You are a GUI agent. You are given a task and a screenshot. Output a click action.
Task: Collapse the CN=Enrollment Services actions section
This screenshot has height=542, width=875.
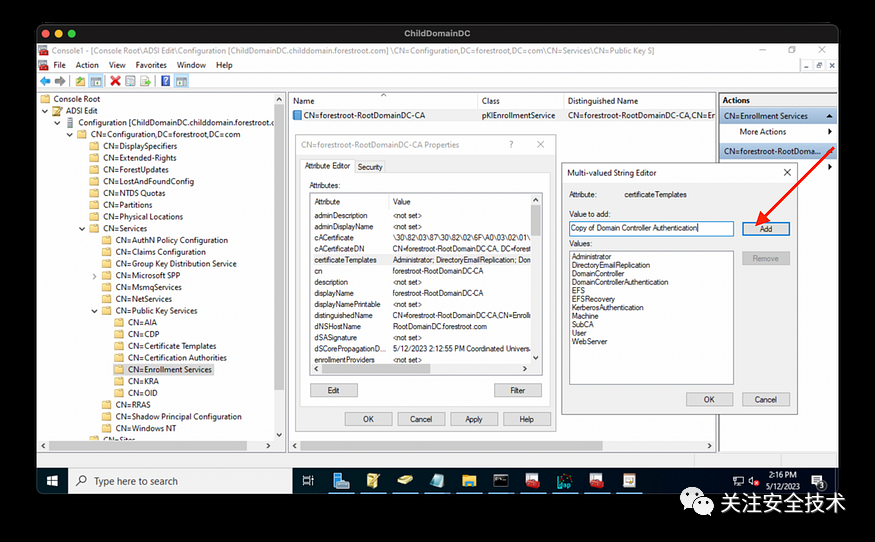tap(829, 116)
